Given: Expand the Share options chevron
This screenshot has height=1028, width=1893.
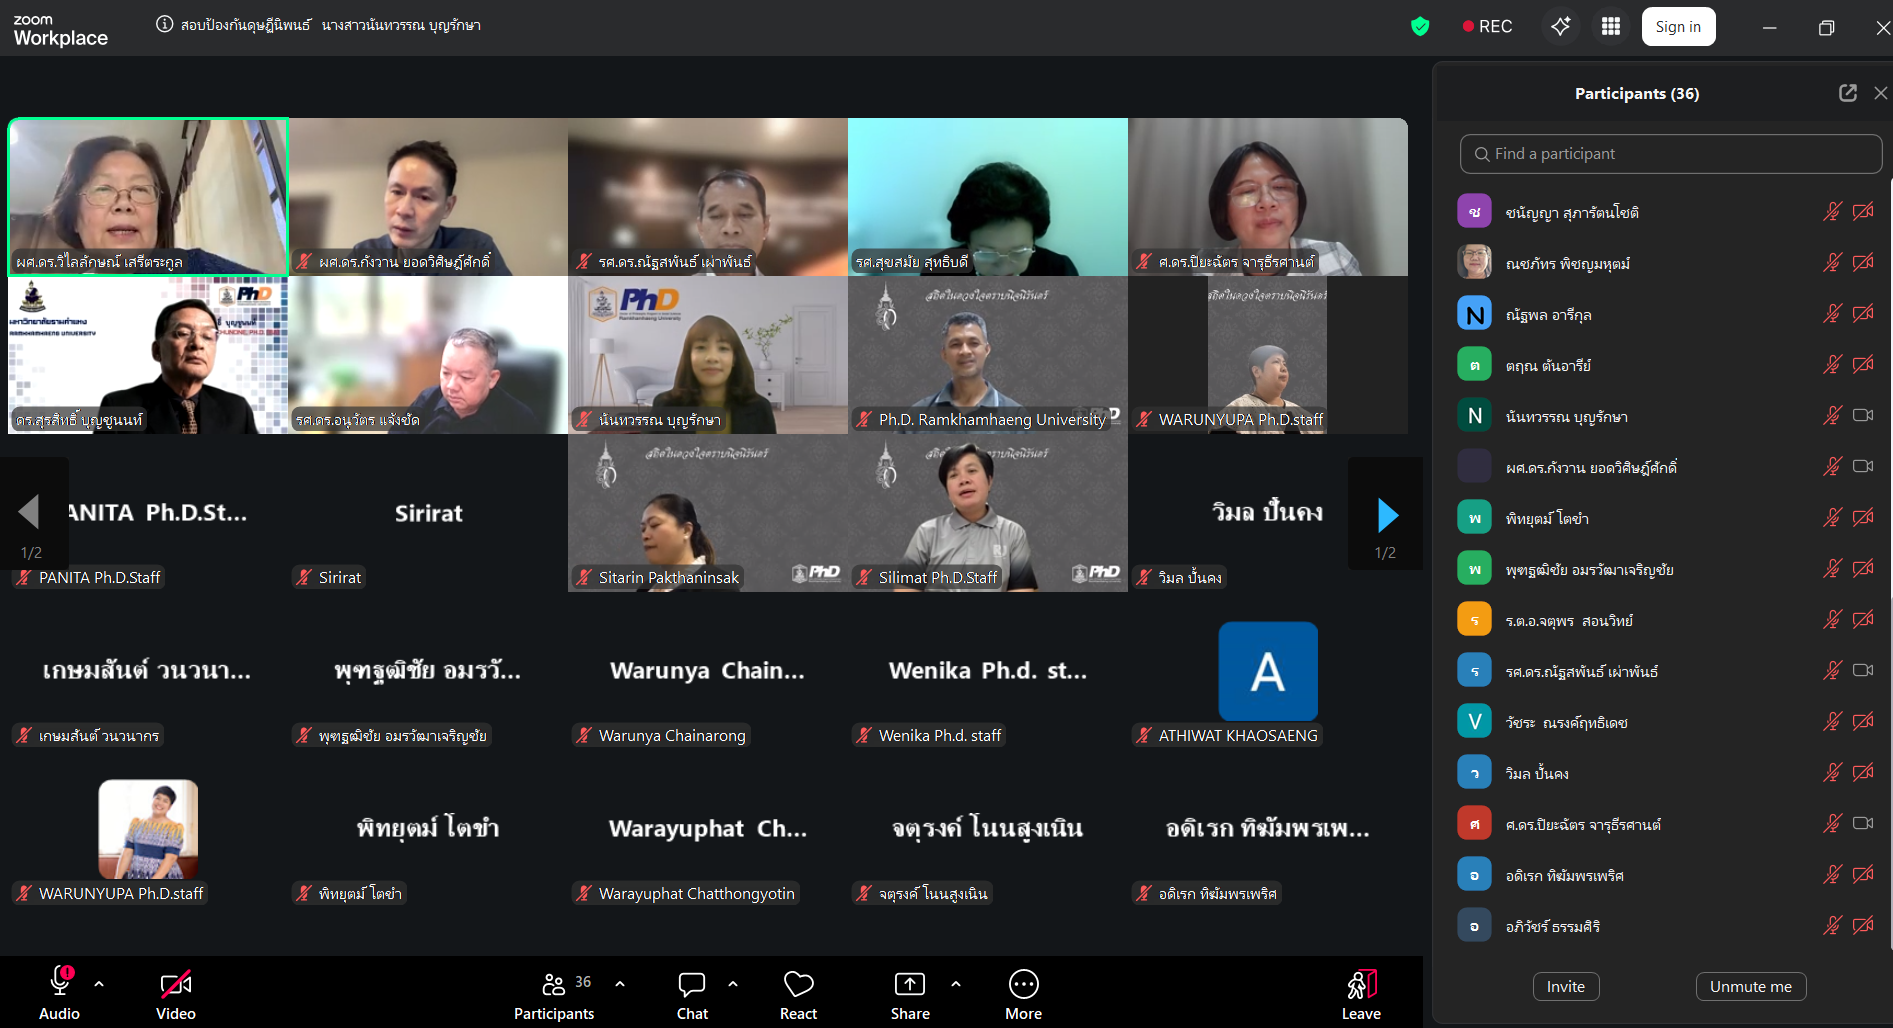Looking at the screenshot, I should 956,984.
